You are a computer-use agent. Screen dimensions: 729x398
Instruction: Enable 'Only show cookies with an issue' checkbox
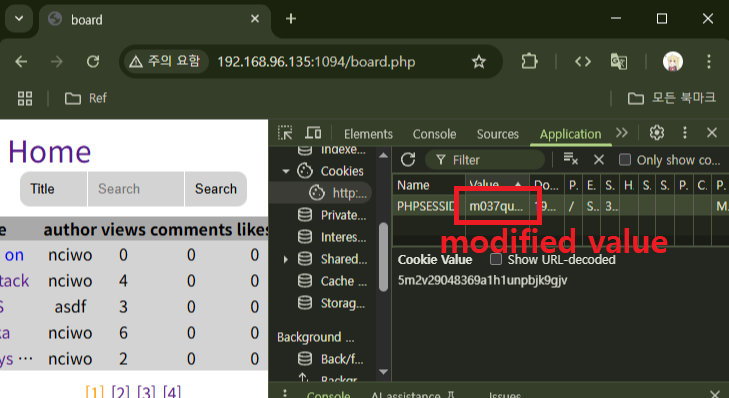[x=625, y=160]
